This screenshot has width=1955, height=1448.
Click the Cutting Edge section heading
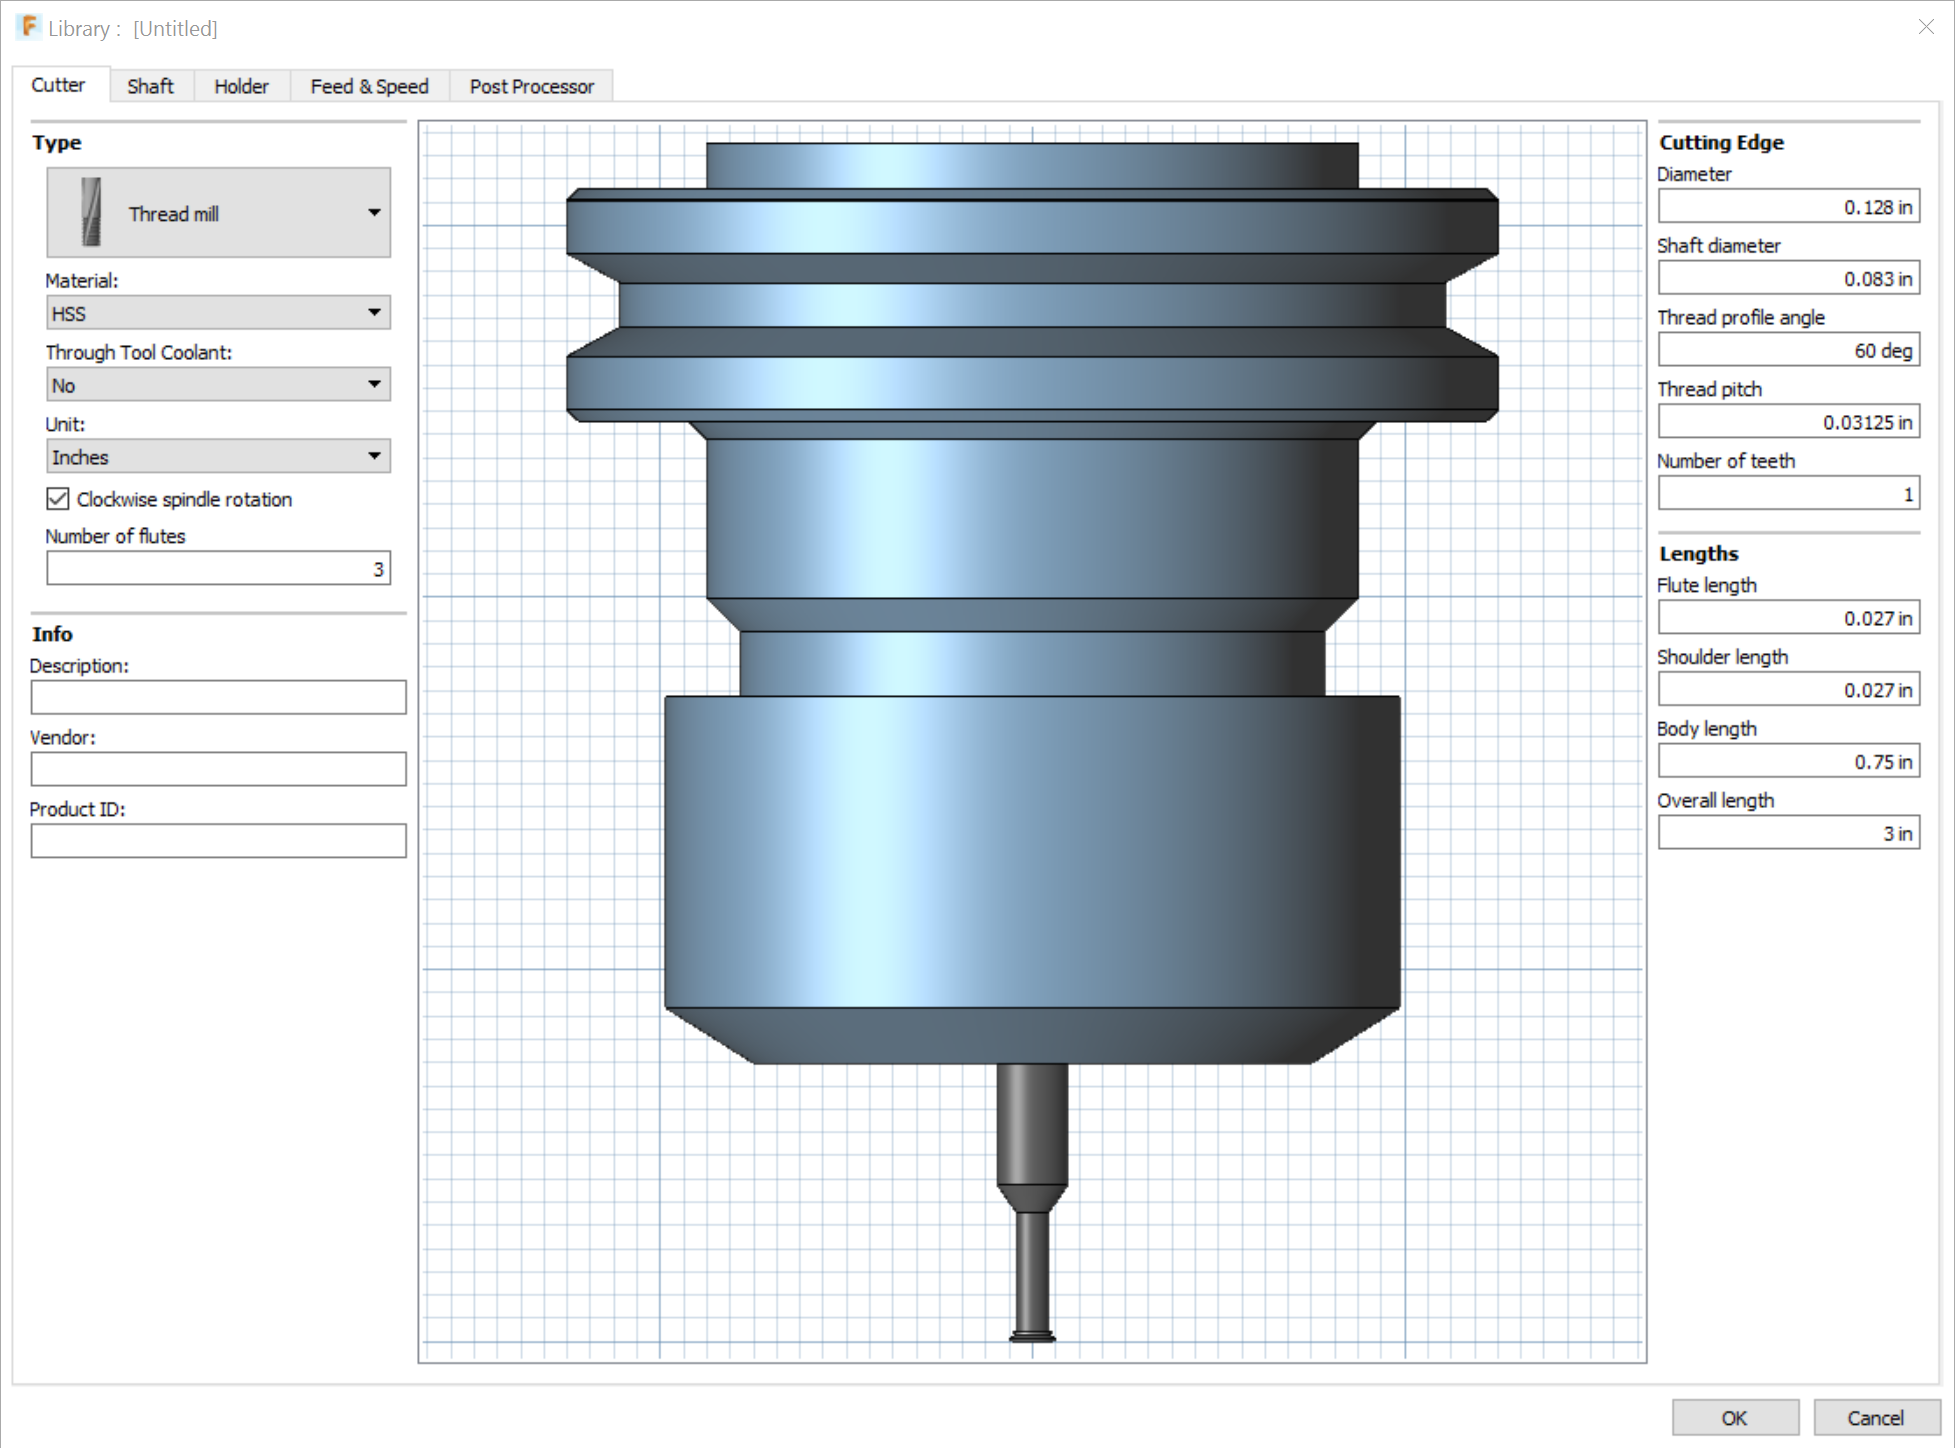pyautogui.click(x=1721, y=142)
